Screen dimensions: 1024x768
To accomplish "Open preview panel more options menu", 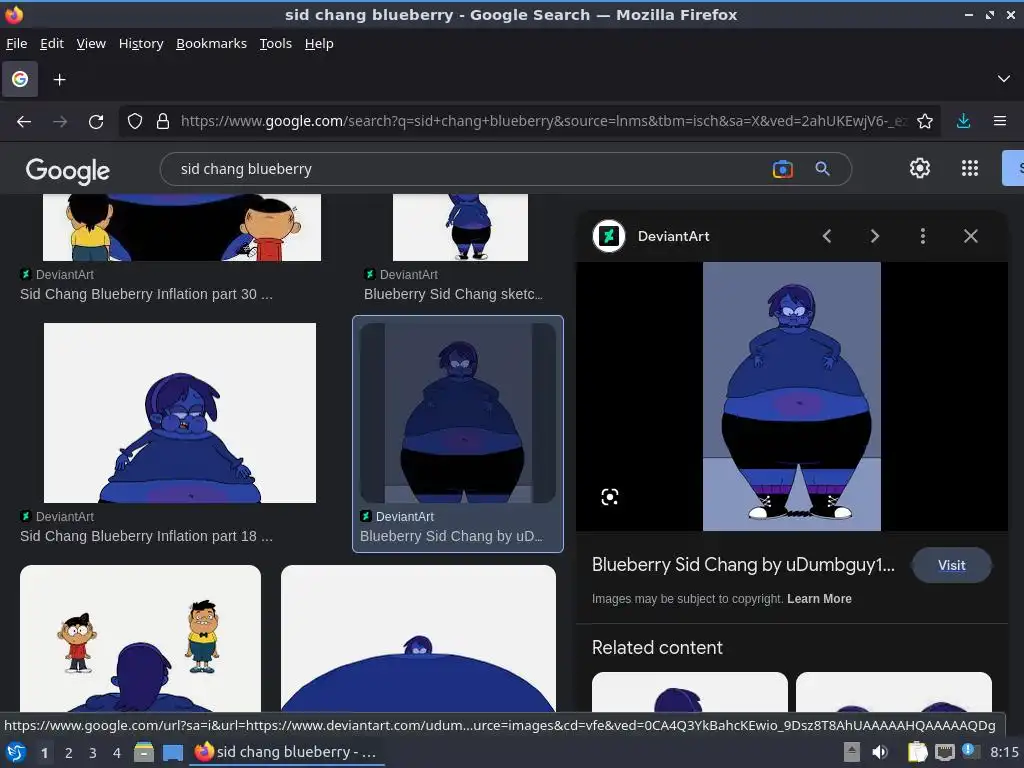I will coord(923,236).
